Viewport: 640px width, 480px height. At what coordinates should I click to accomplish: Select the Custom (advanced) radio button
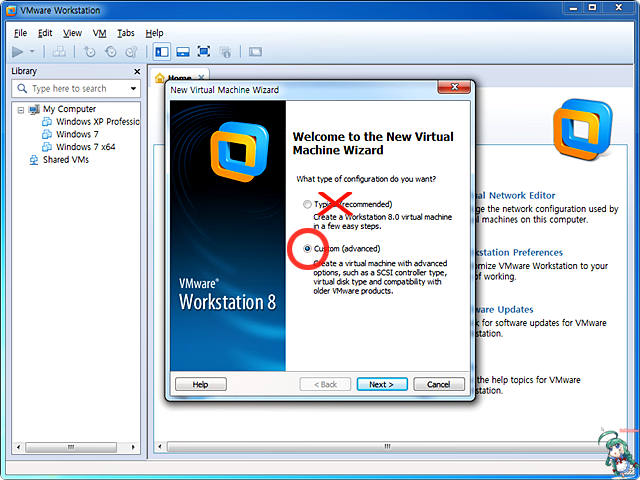pos(307,249)
